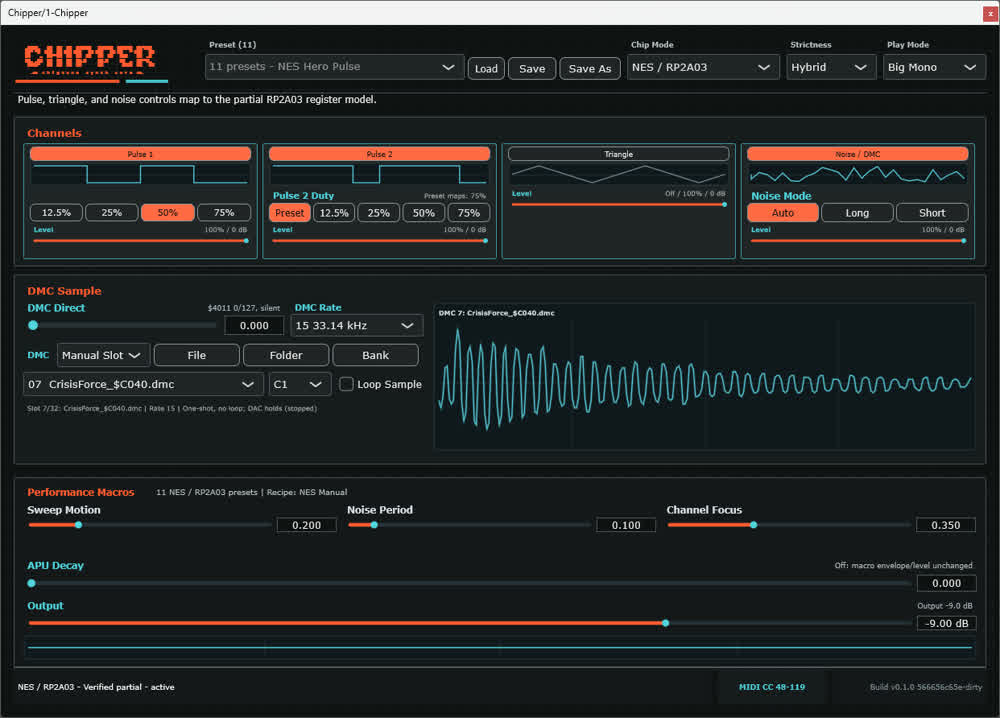This screenshot has width=1000, height=718.
Task: Select 50% duty for Pulse 2
Action: click(x=423, y=213)
